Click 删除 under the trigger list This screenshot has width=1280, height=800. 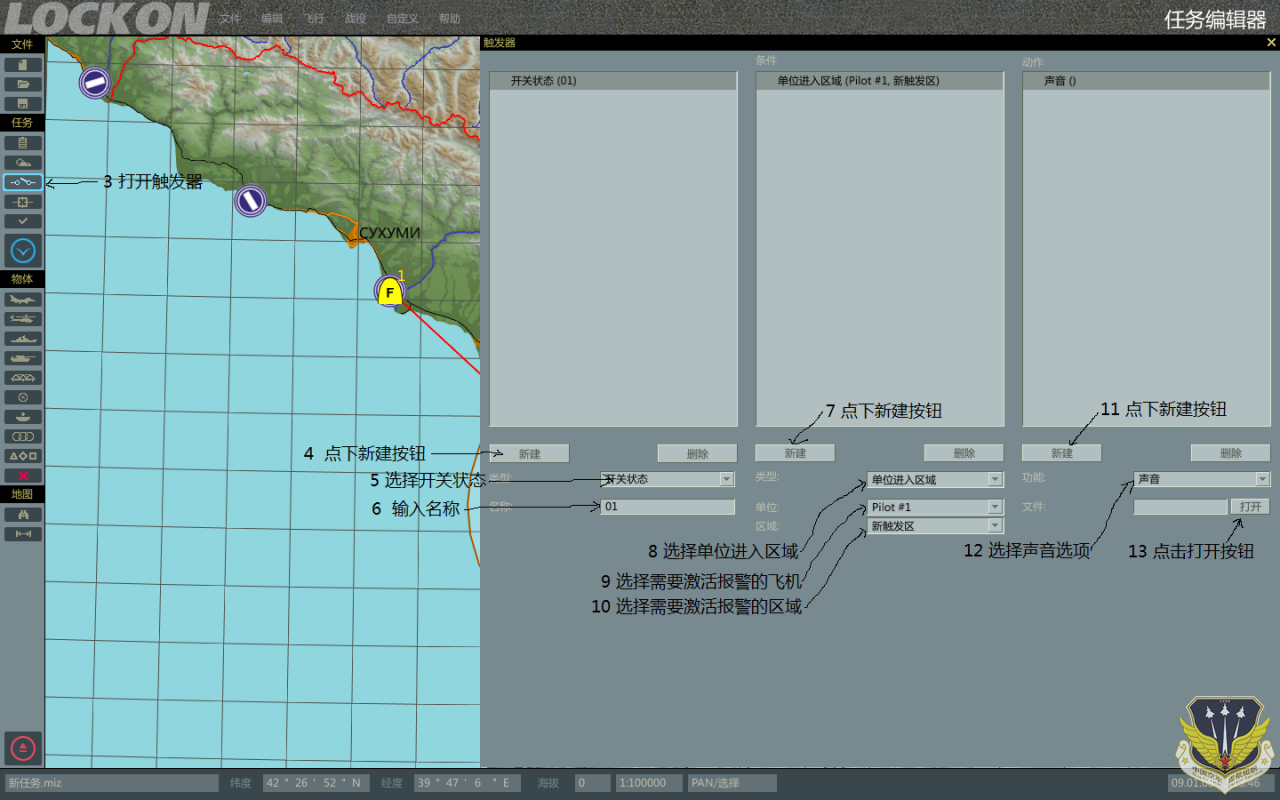[x=697, y=454]
